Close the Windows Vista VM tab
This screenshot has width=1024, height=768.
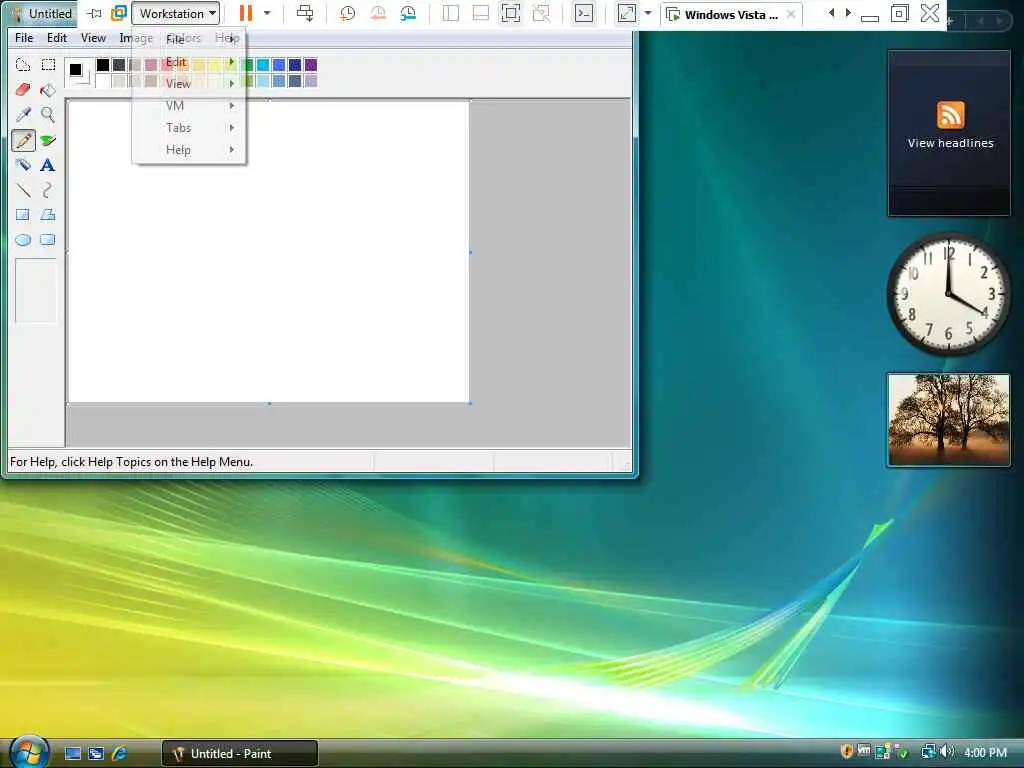(791, 14)
